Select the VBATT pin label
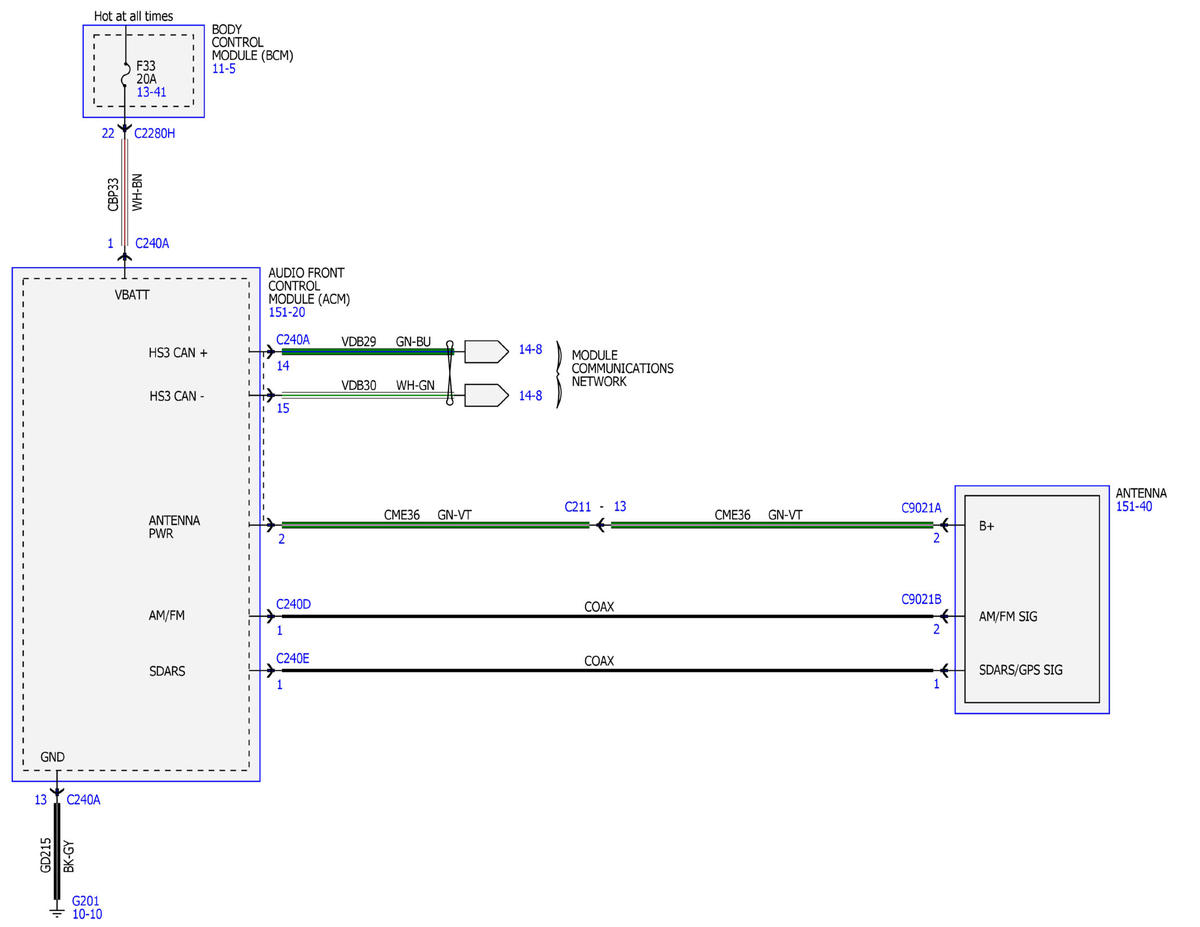The width and height of the screenshot is (1200, 927). tap(132, 295)
